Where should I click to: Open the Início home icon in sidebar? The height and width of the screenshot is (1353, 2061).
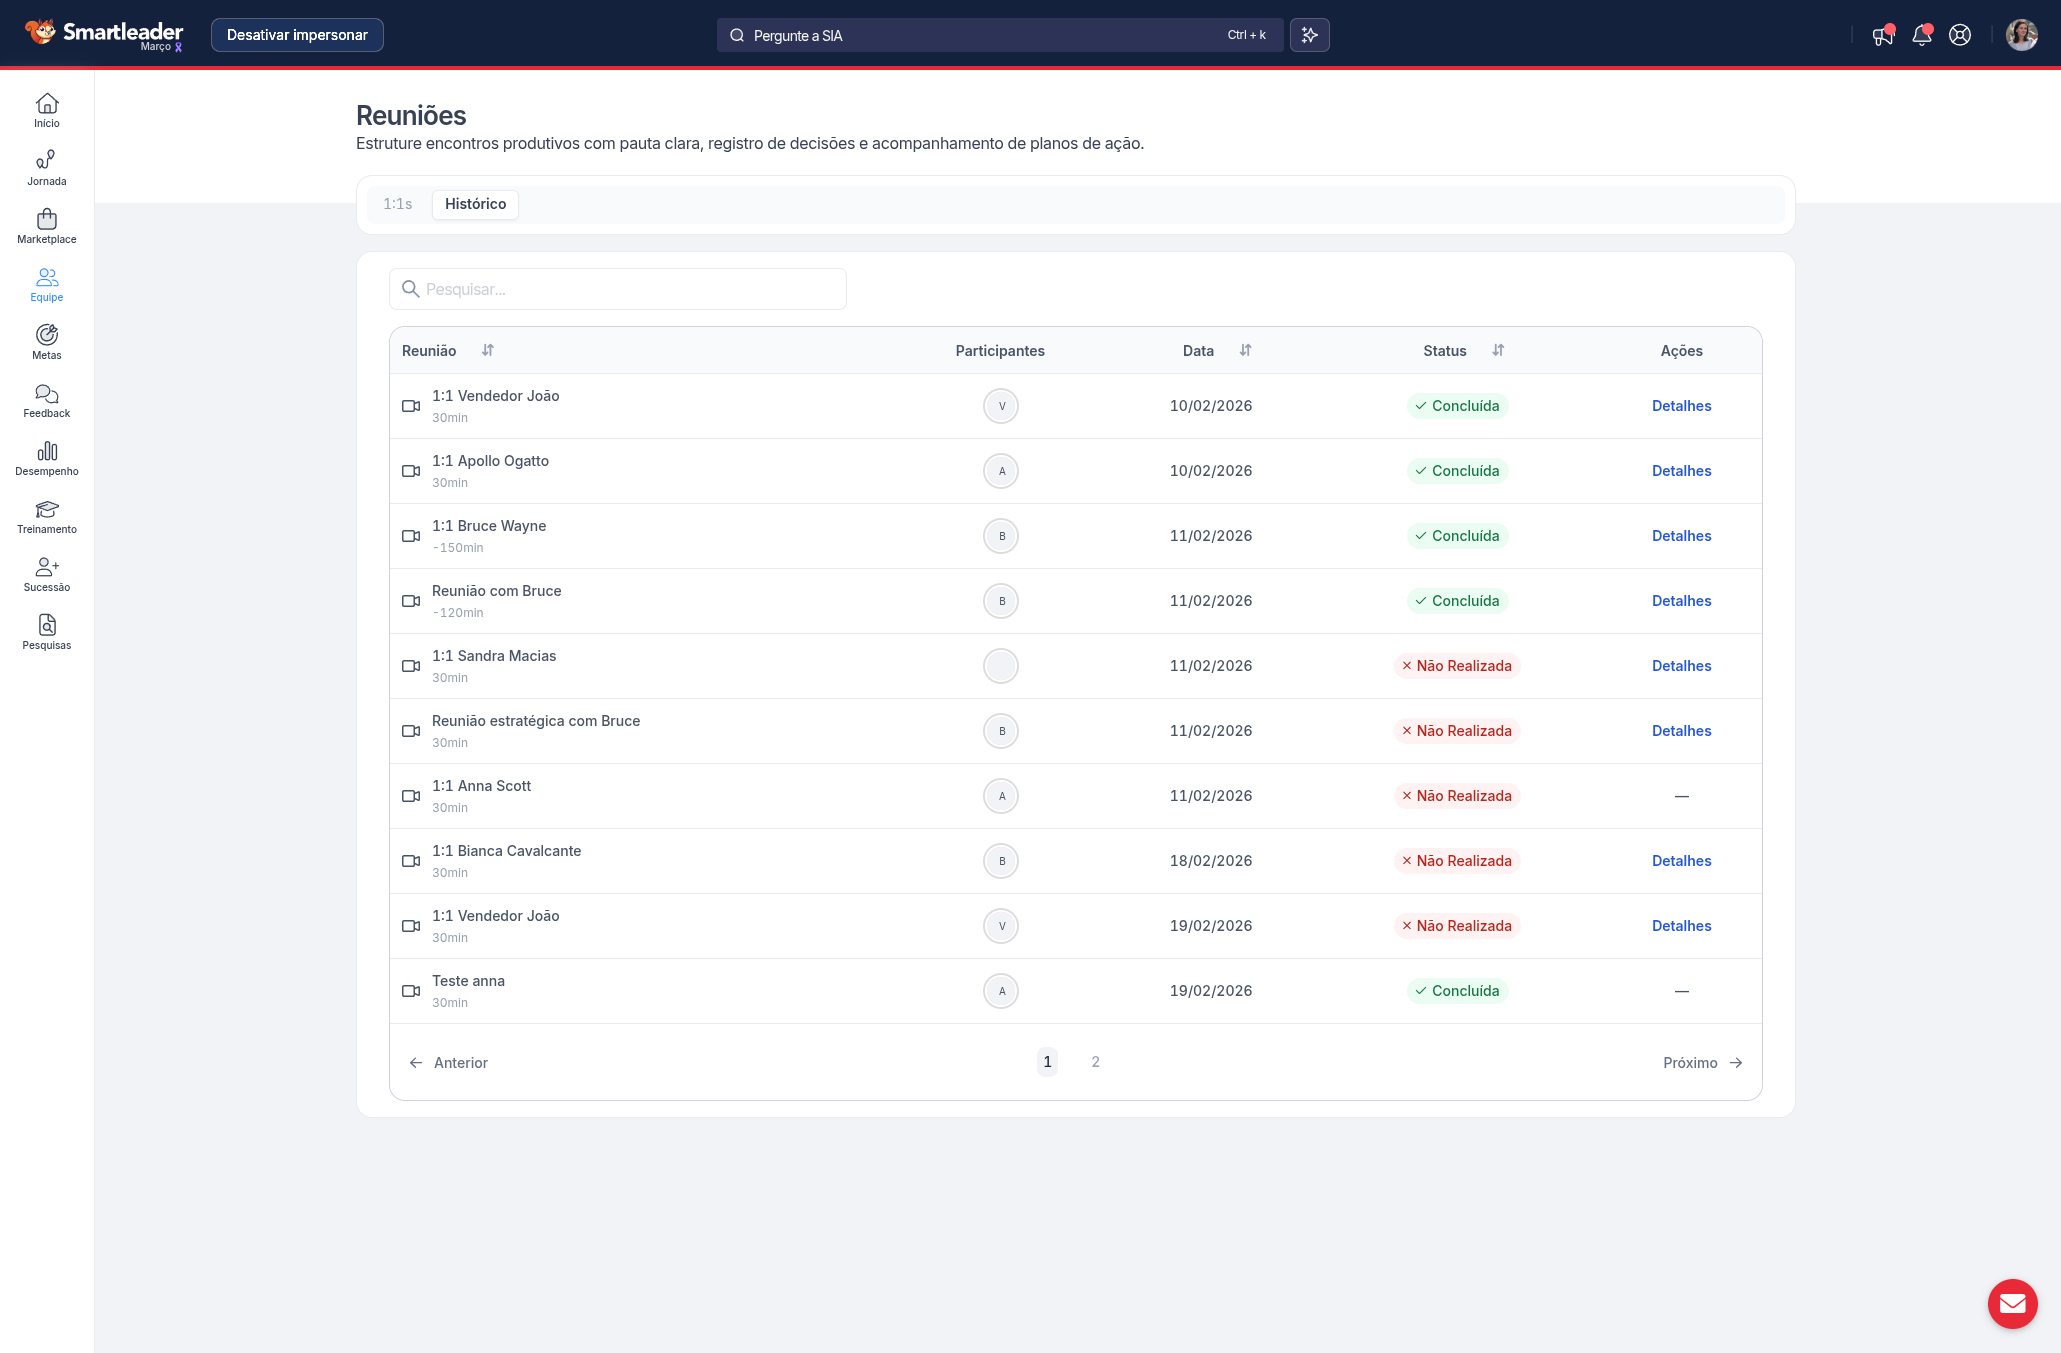(x=47, y=110)
